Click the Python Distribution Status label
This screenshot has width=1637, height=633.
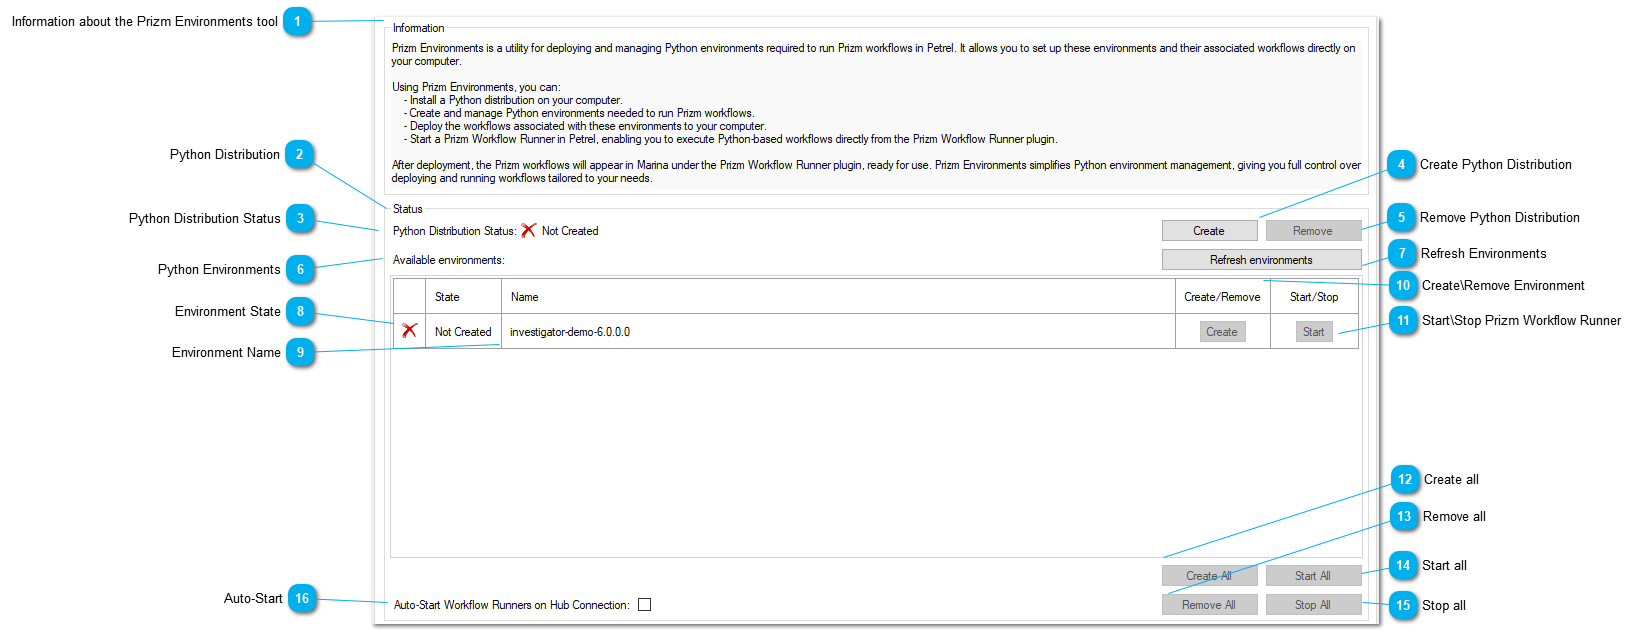(454, 231)
